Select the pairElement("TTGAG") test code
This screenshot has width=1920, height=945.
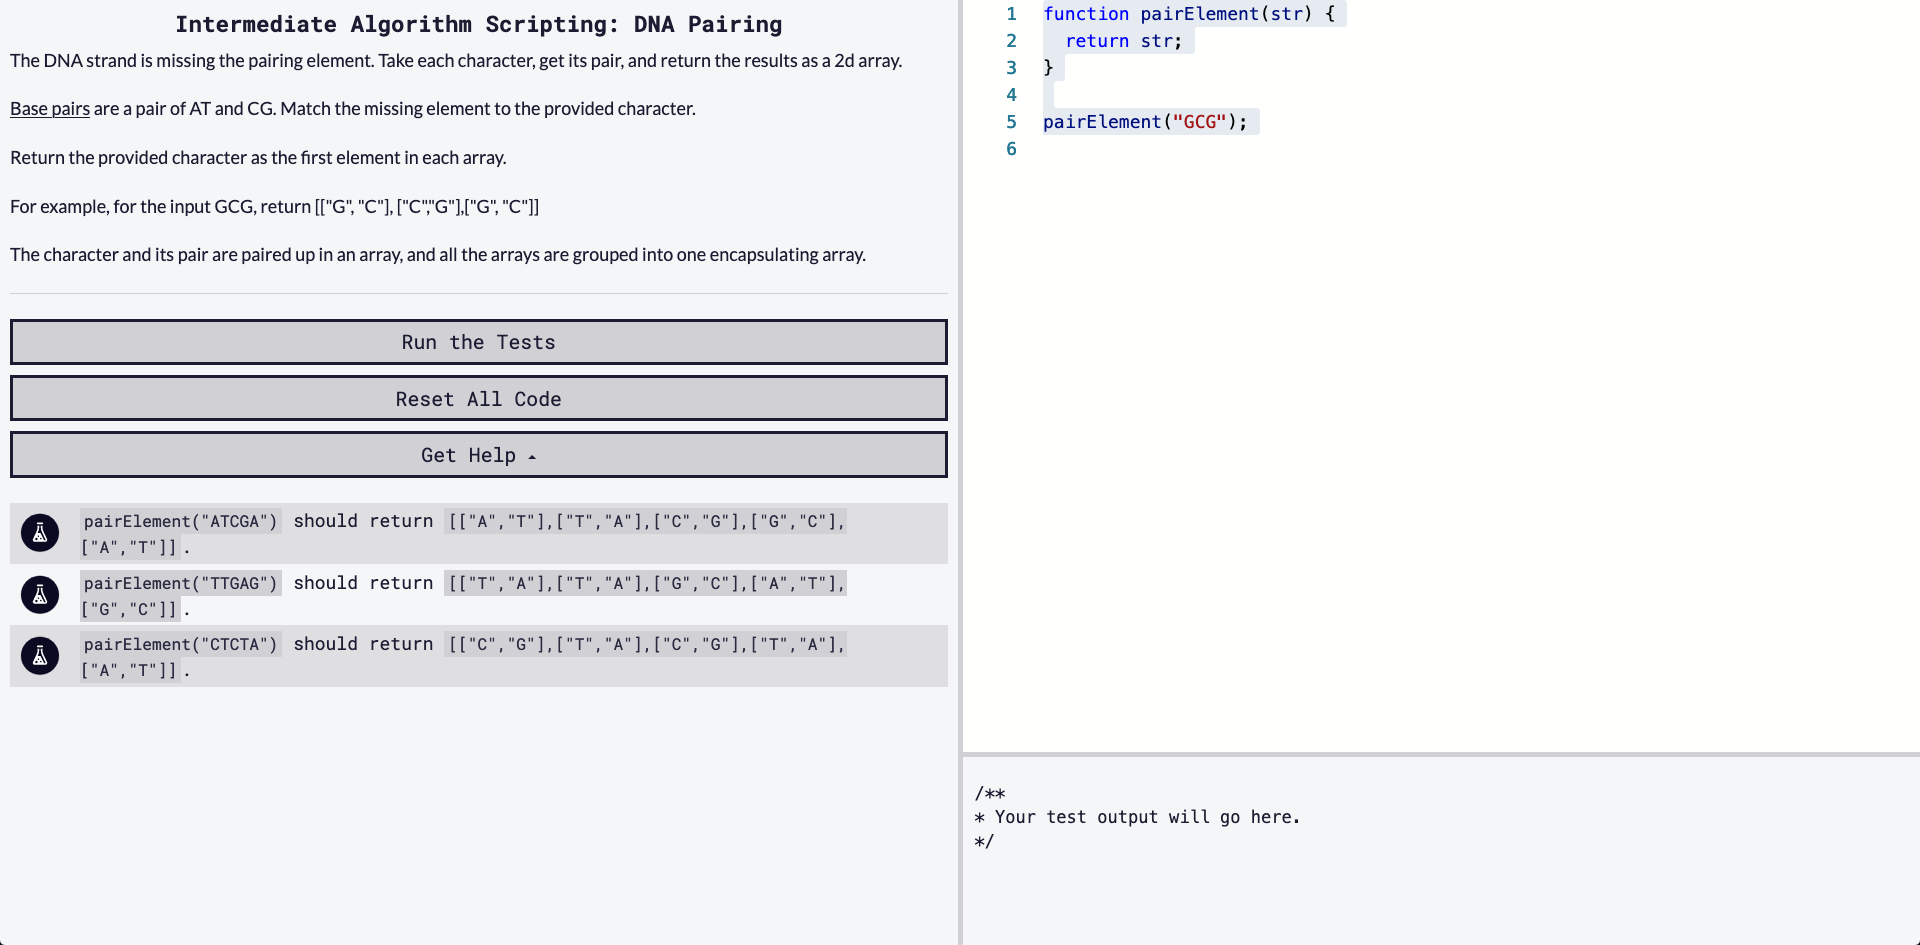[x=181, y=583]
